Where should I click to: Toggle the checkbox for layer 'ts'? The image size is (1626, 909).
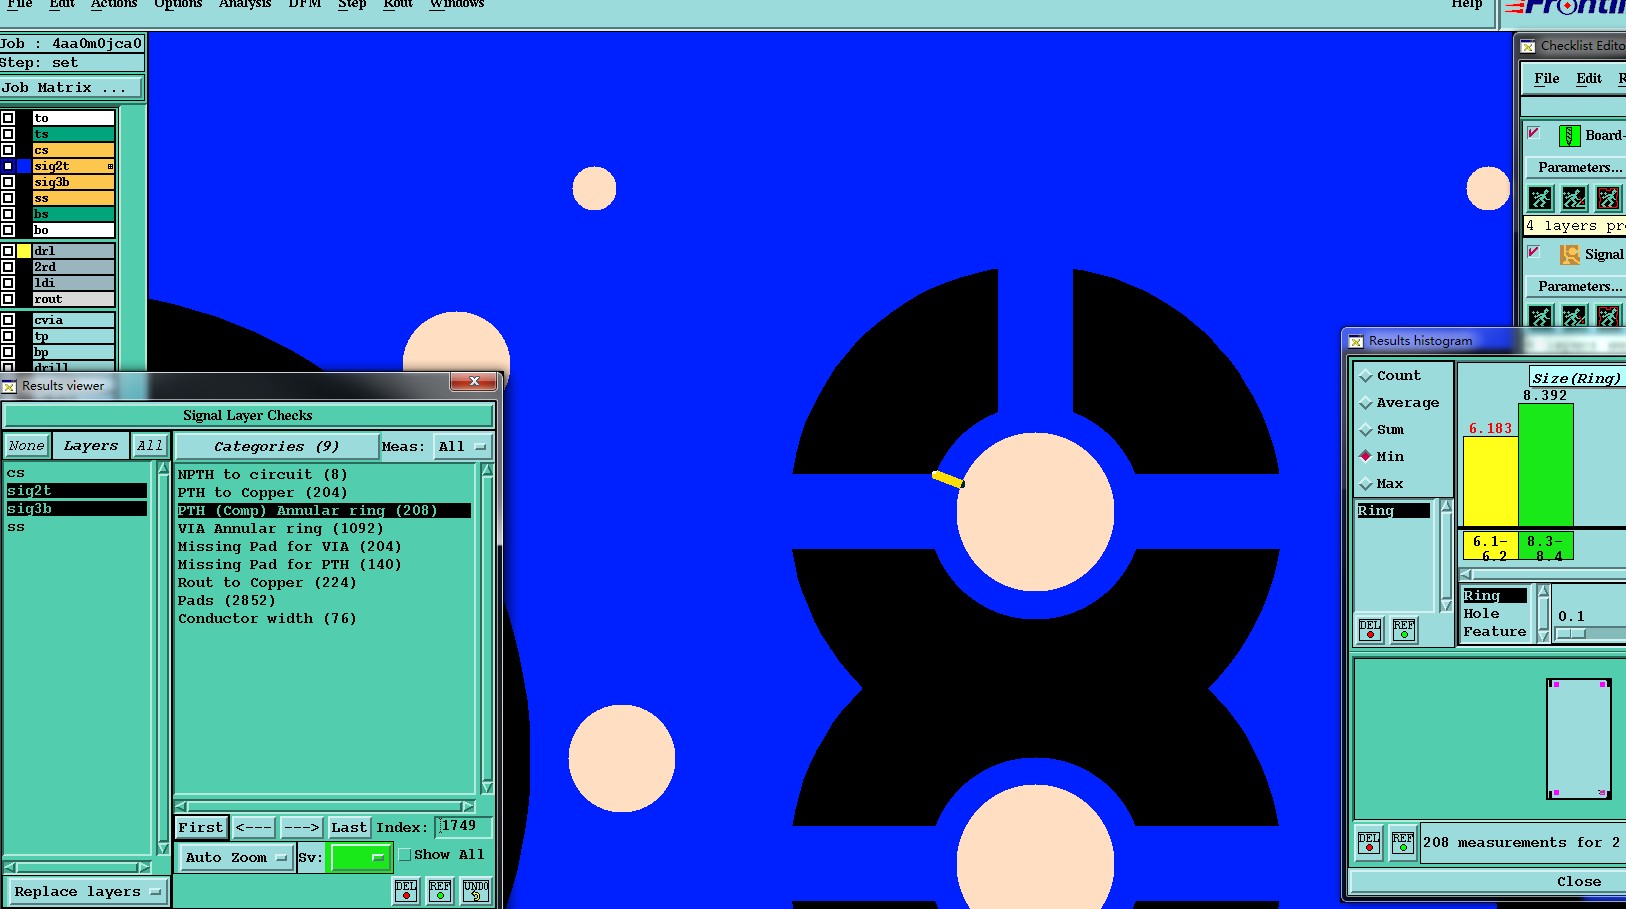(x=8, y=134)
